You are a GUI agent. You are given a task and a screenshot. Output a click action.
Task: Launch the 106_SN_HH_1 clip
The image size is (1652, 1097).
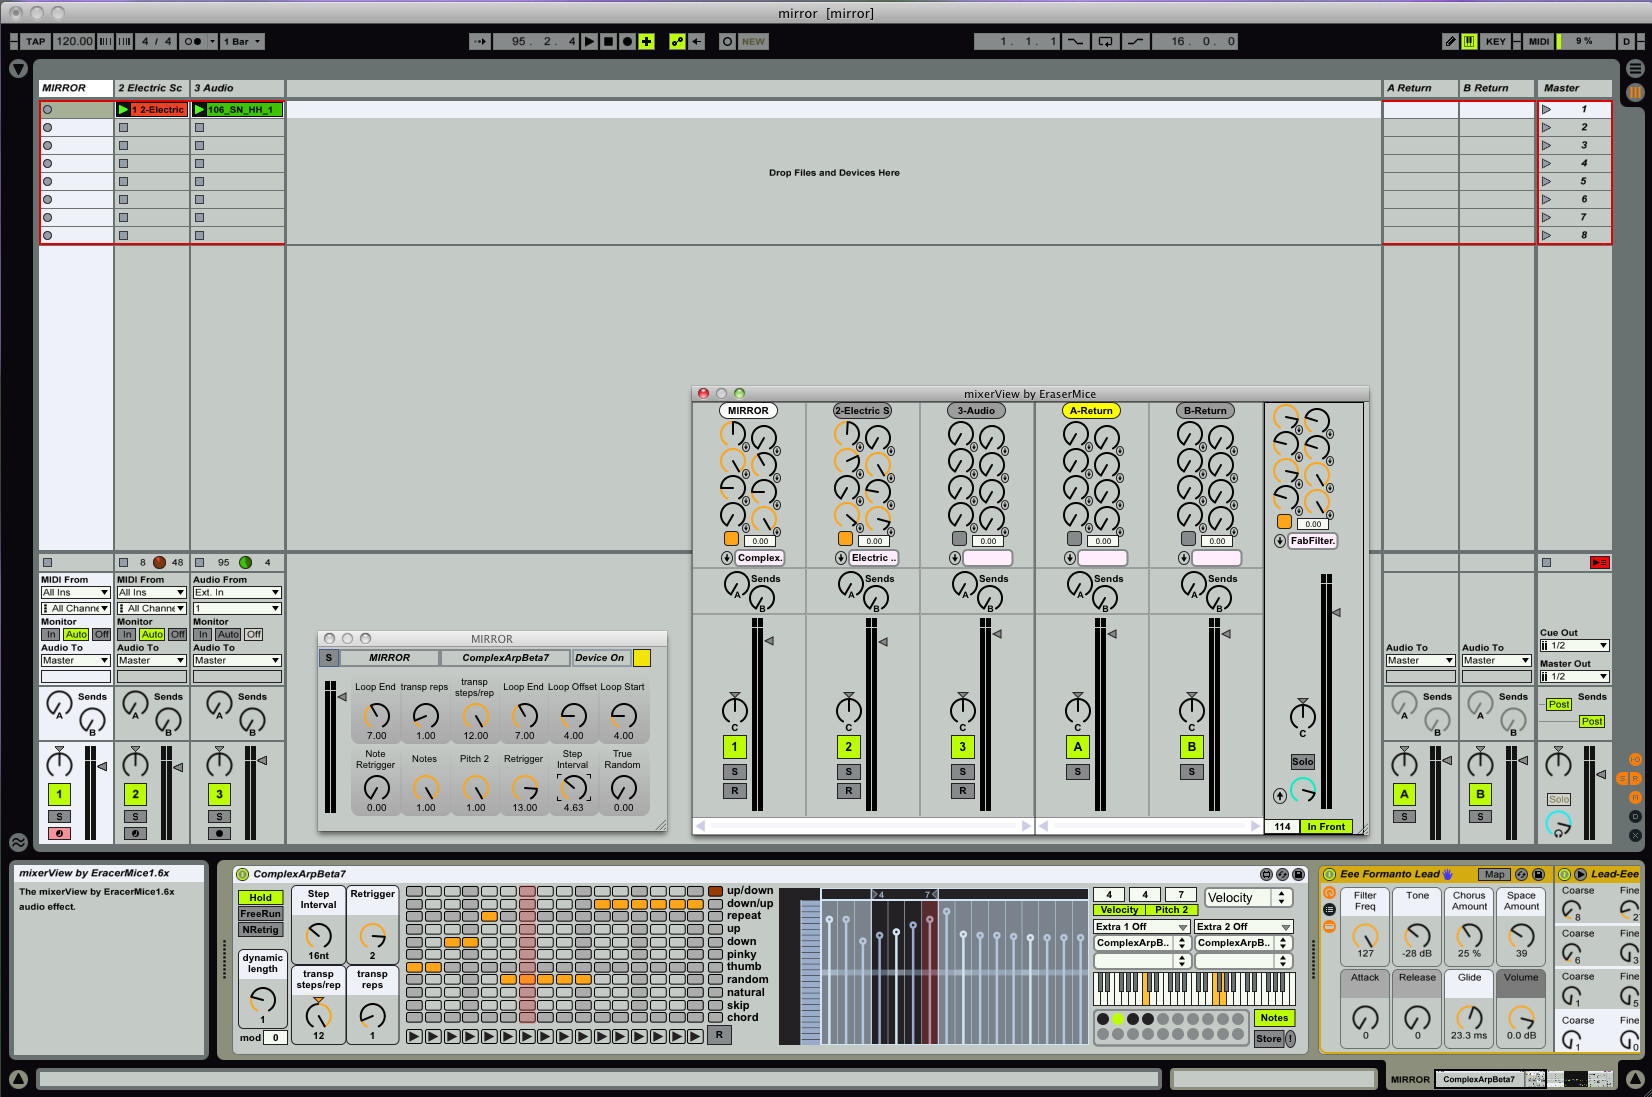point(200,109)
